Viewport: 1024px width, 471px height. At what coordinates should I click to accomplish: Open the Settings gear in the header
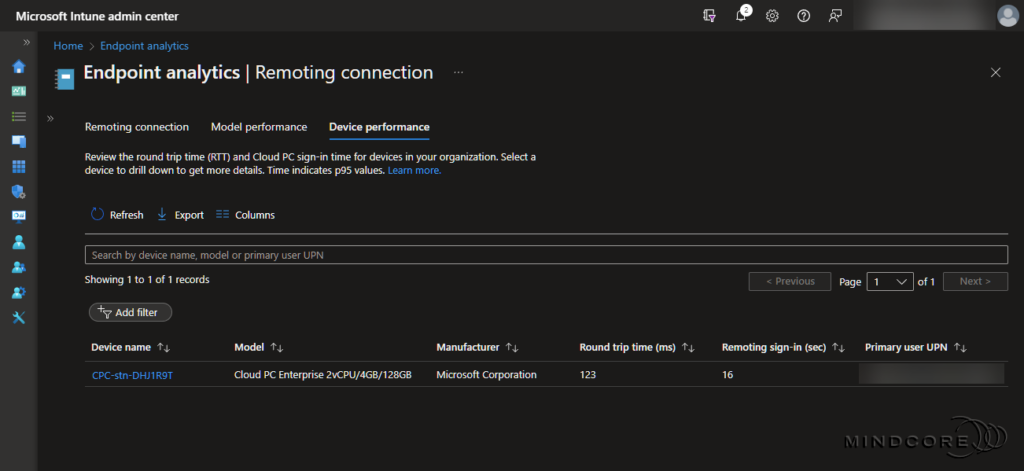pos(772,16)
